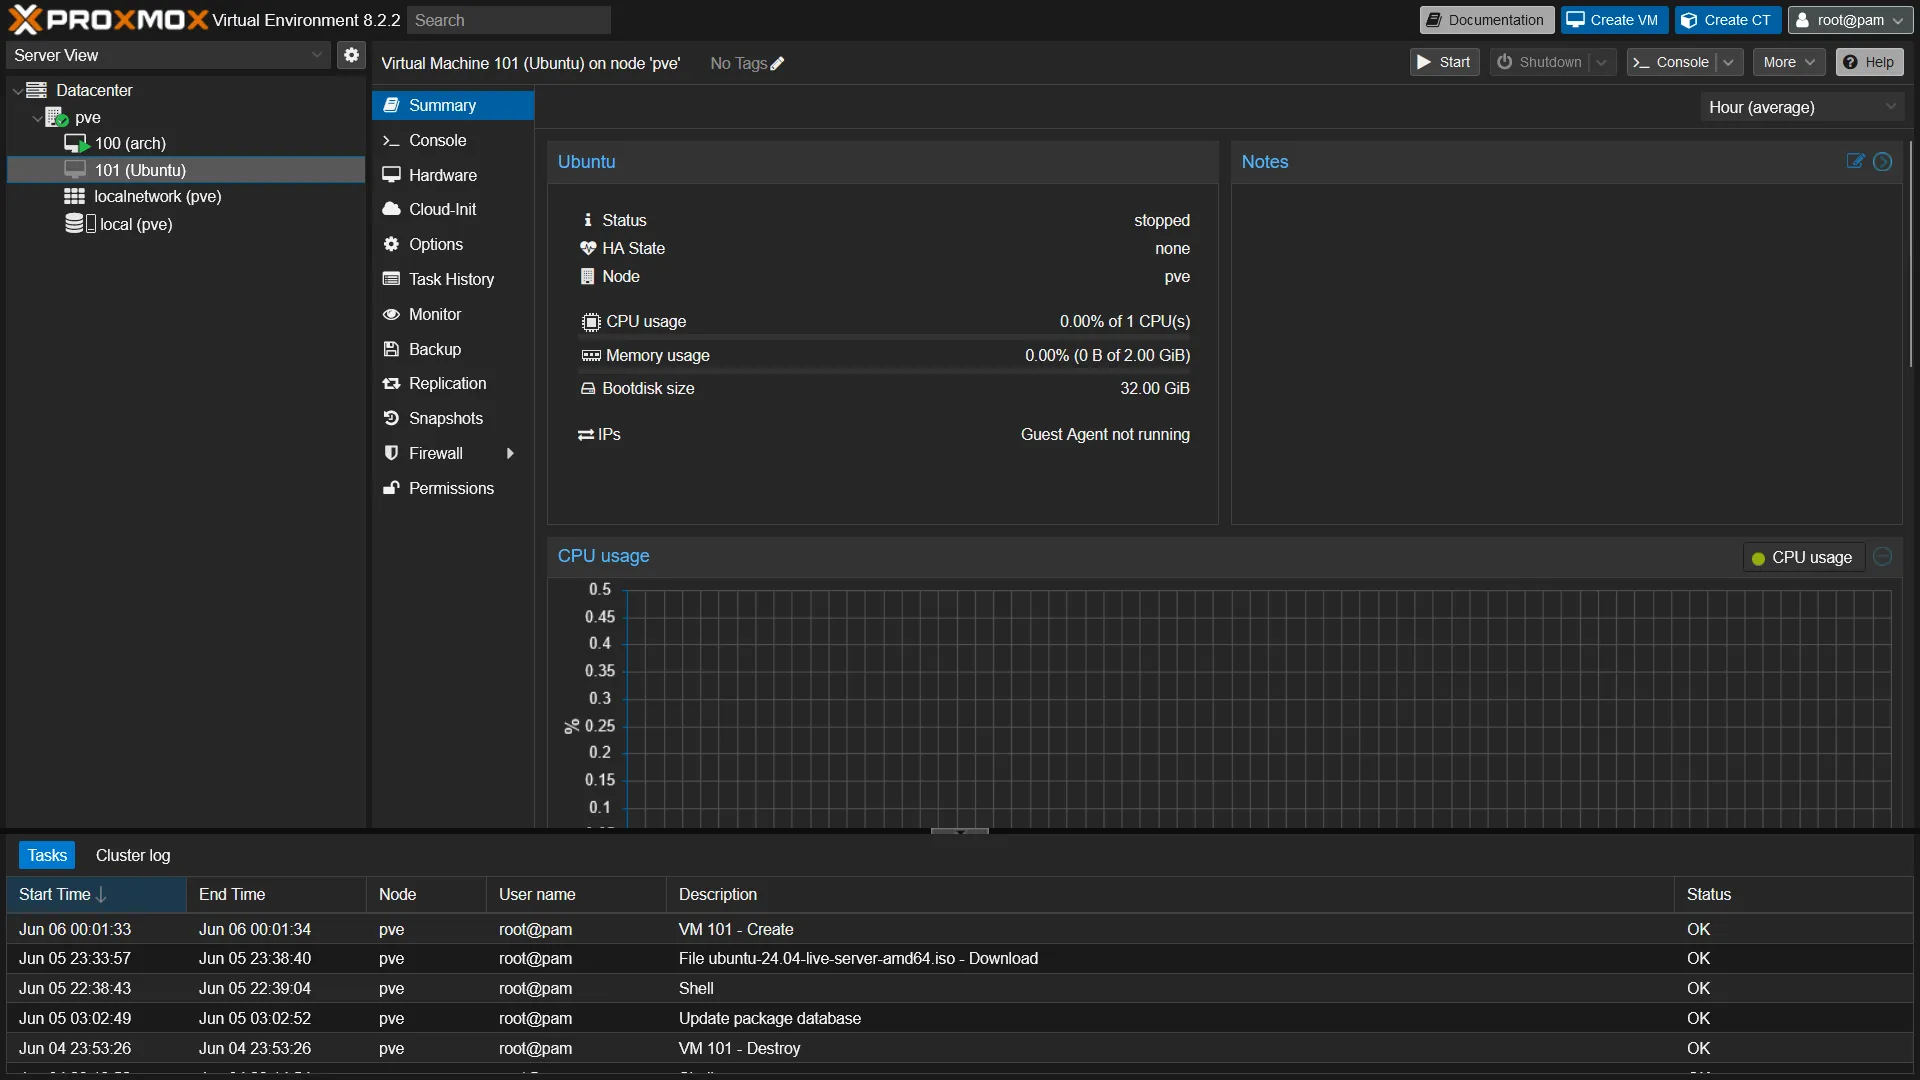The image size is (1920, 1080).
Task: Click the 'stopped' status value
Action: (x=1162, y=220)
